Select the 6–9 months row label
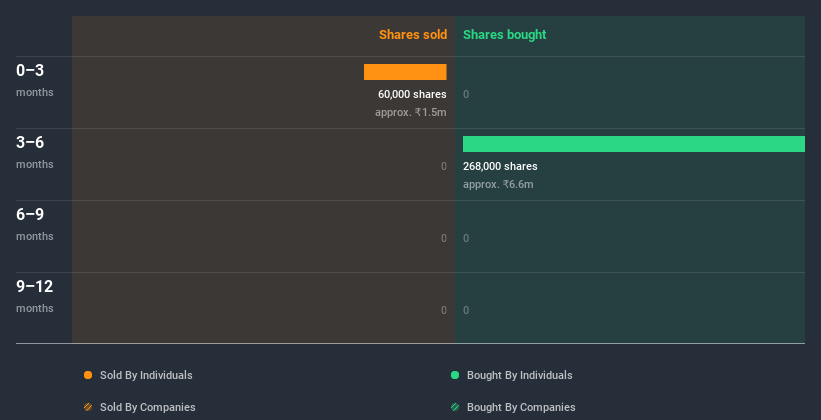 (35, 224)
